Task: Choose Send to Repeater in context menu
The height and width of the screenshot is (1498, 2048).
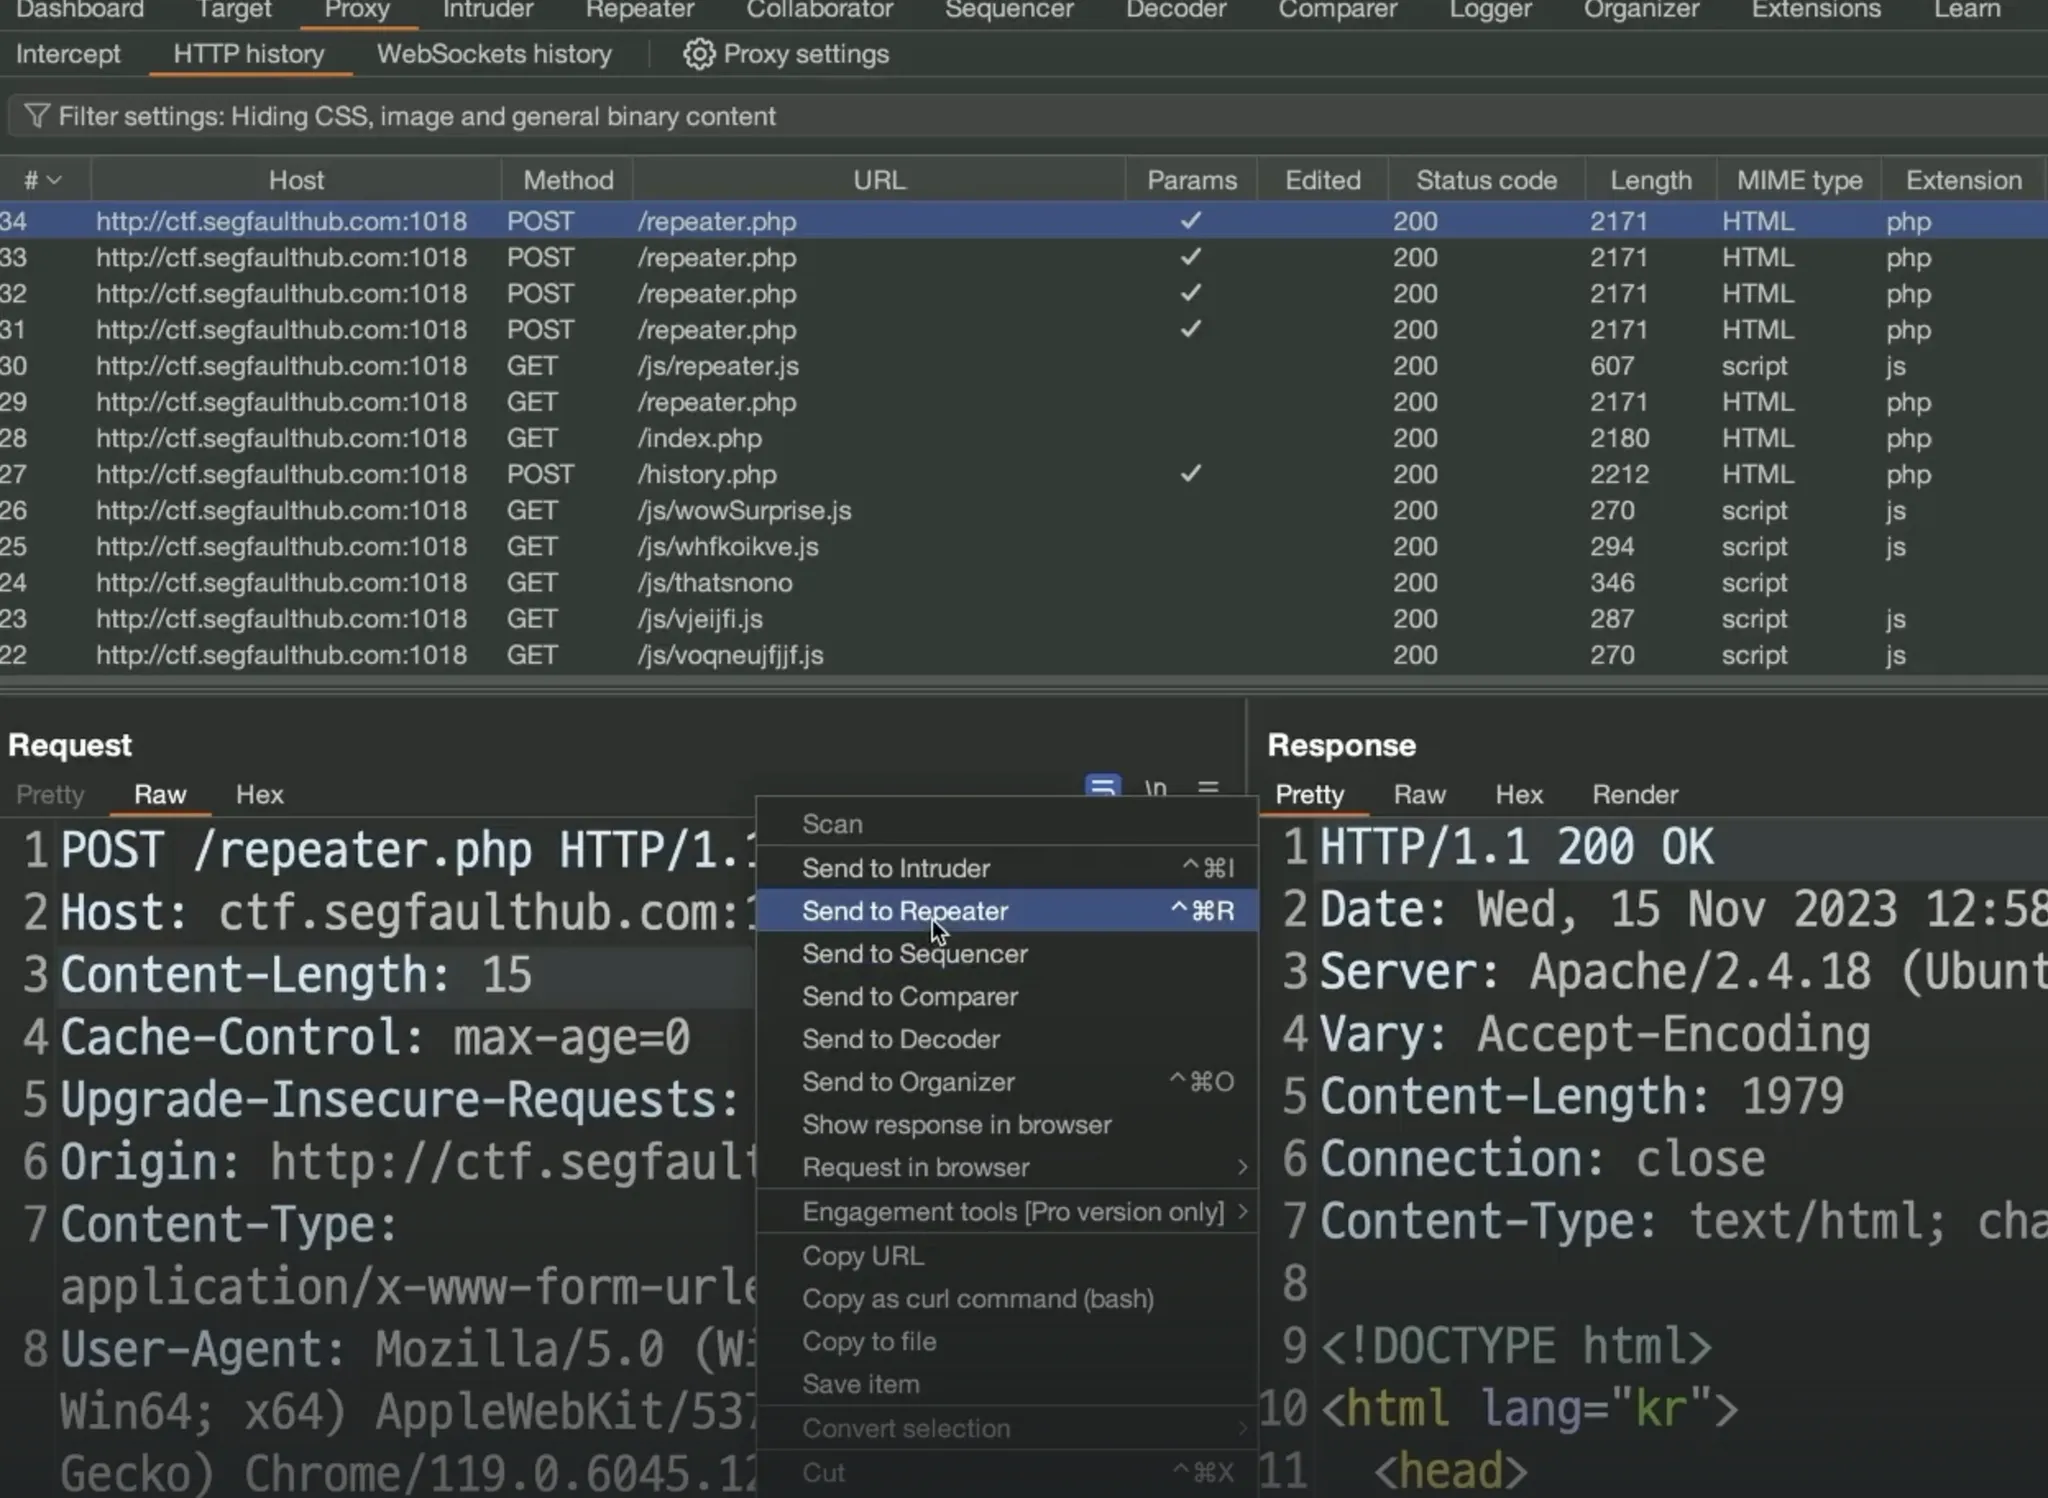Action: coord(904,911)
